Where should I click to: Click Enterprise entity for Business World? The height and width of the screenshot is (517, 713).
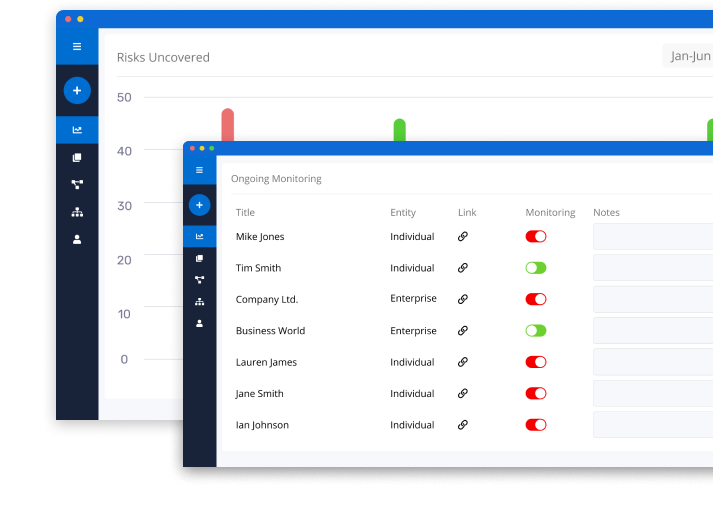(413, 331)
